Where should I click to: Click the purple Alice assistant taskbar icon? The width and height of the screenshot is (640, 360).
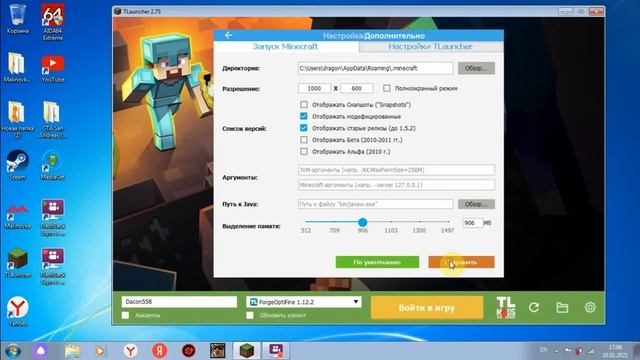coord(40,351)
